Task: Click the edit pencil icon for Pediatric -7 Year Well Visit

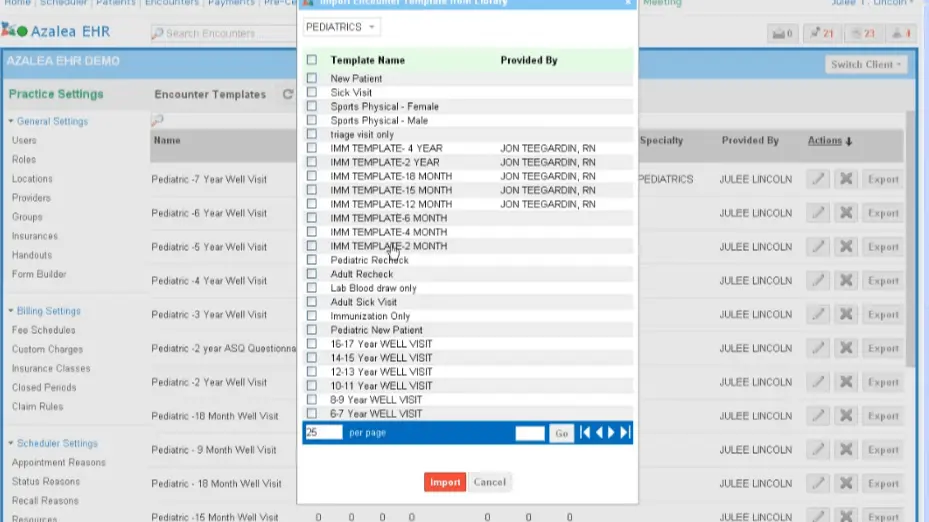Action: 819,180
